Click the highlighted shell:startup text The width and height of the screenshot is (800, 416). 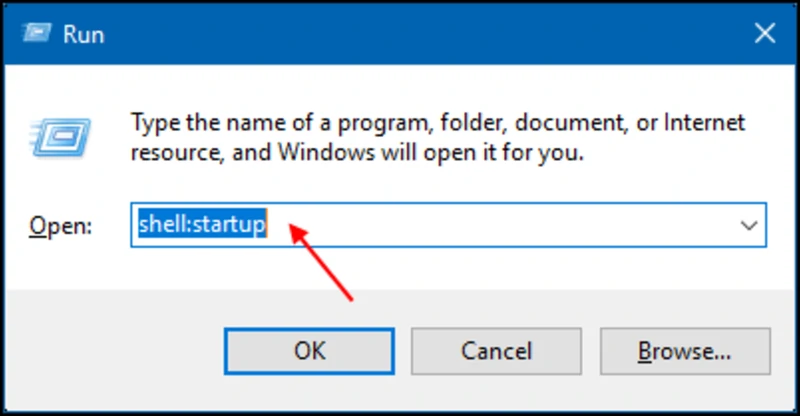pyautogui.click(x=201, y=226)
